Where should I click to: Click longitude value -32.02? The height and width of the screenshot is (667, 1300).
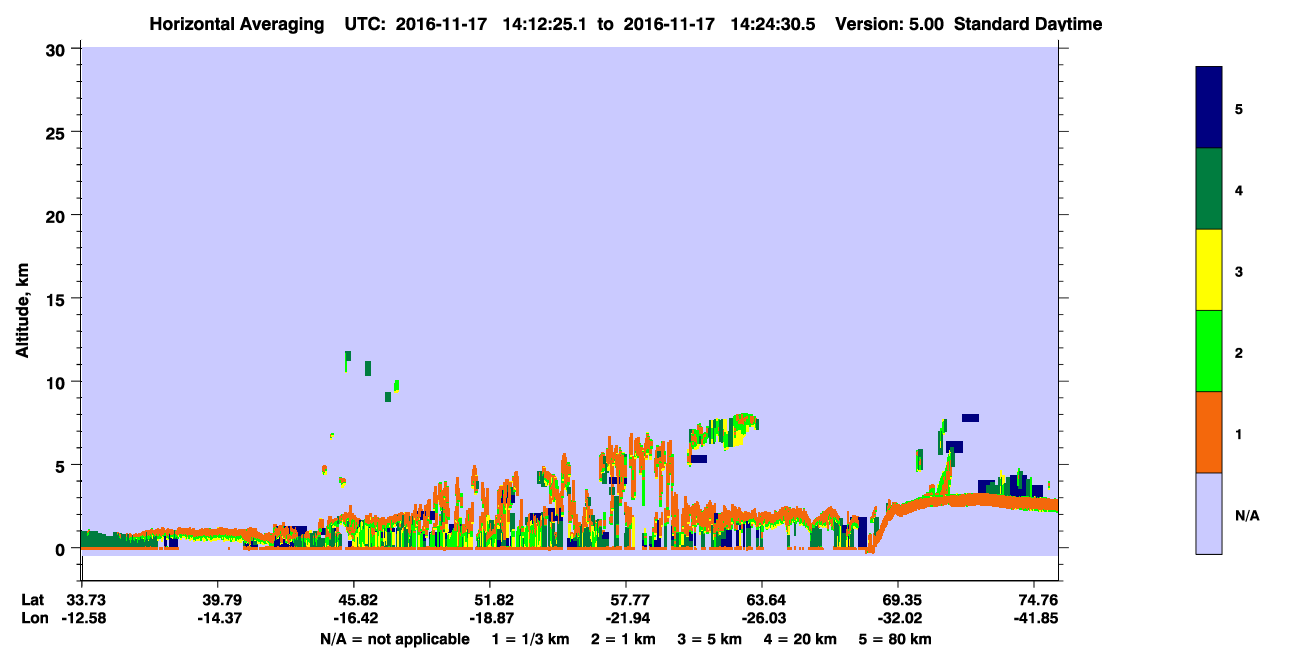coord(898,618)
